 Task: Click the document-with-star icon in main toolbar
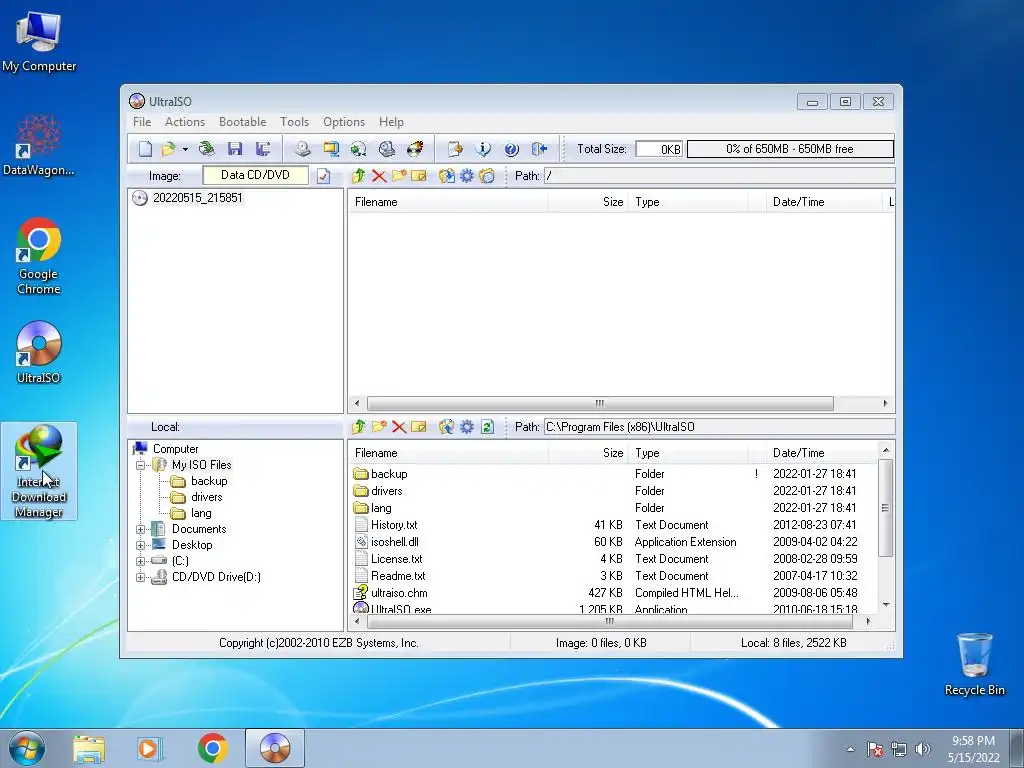click(x=455, y=149)
